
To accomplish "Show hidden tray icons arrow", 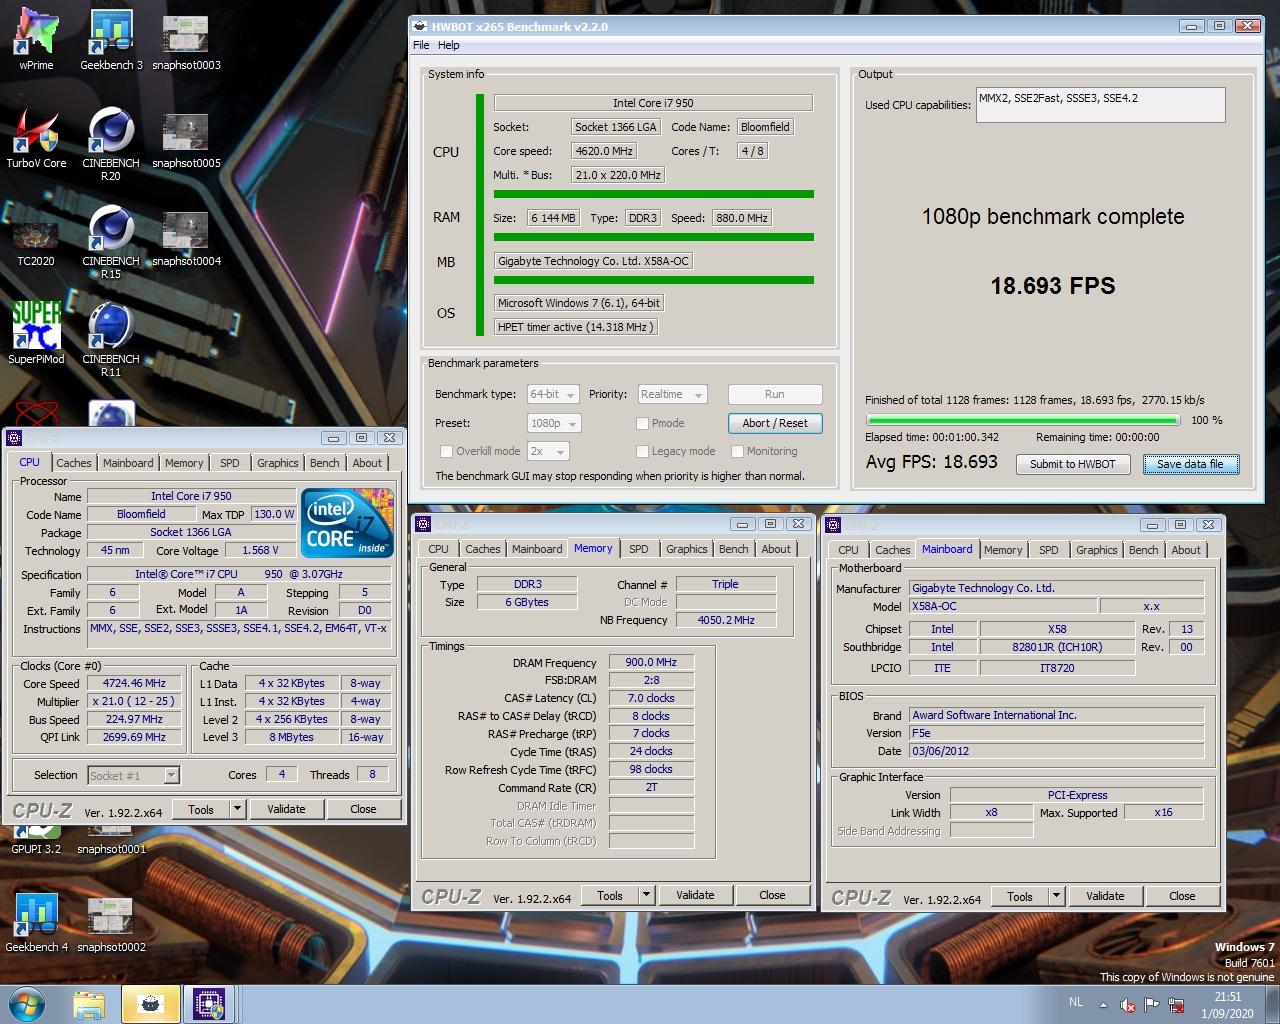I will [x=1103, y=1005].
